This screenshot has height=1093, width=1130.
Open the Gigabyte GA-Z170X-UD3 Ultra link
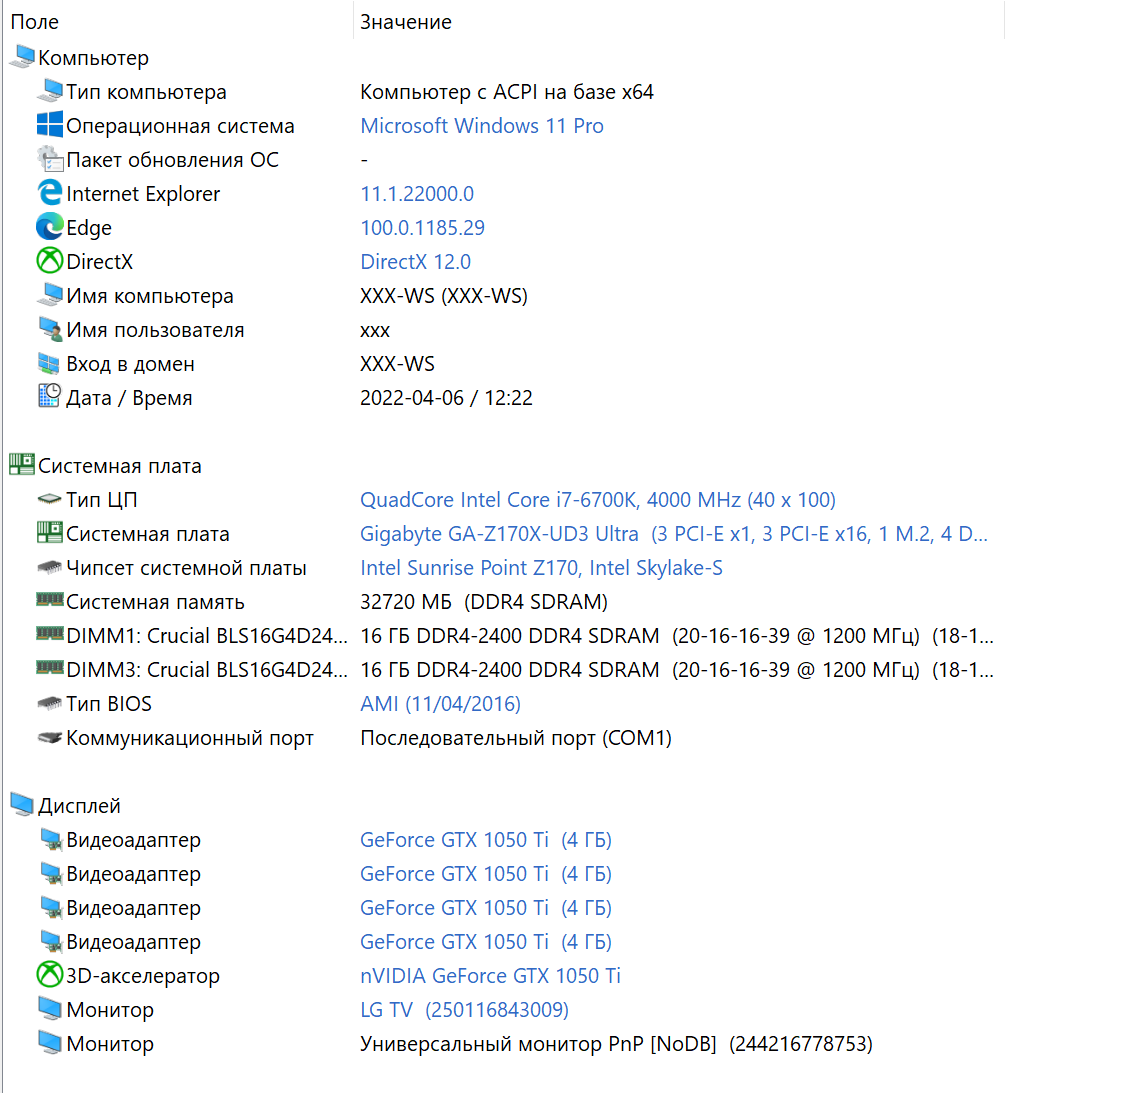coord(674,534)
